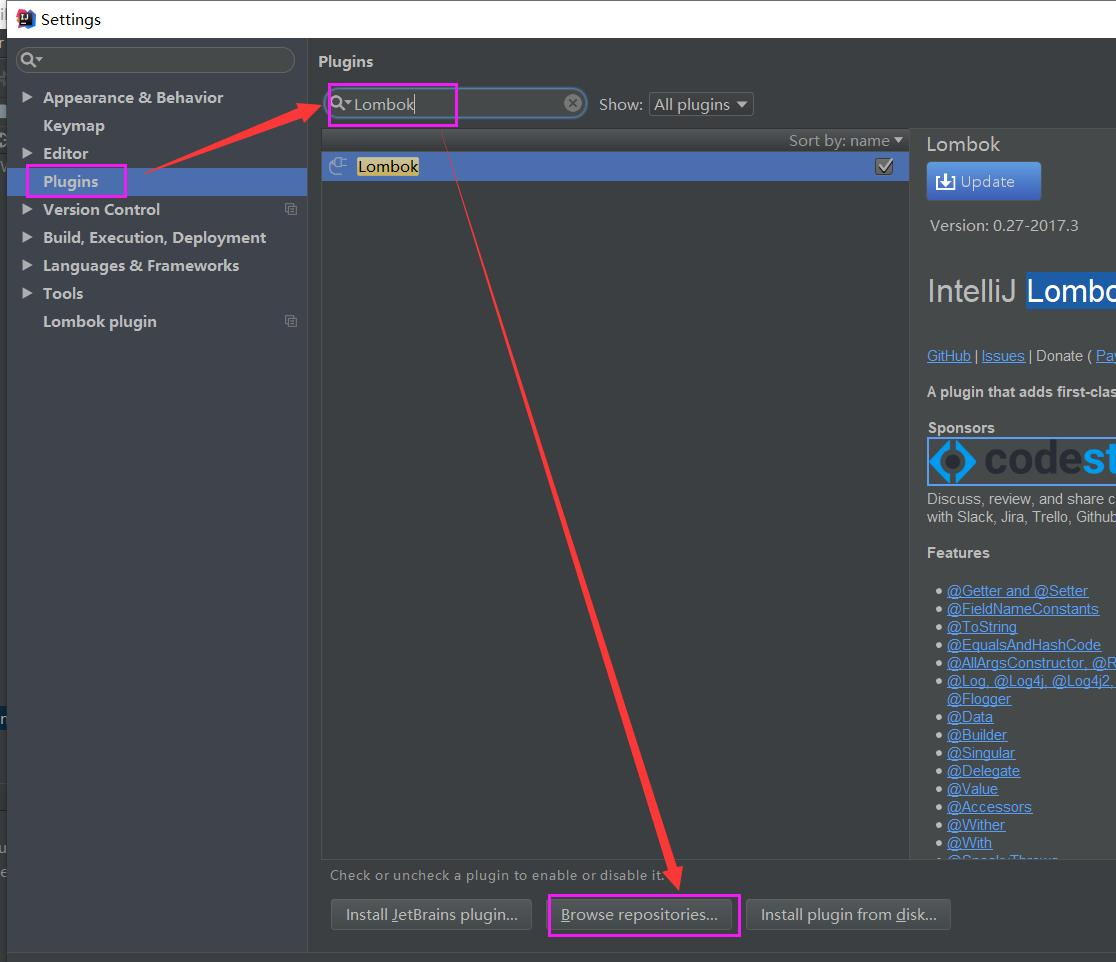Select Keymap in the settings tree

[73, 126]
